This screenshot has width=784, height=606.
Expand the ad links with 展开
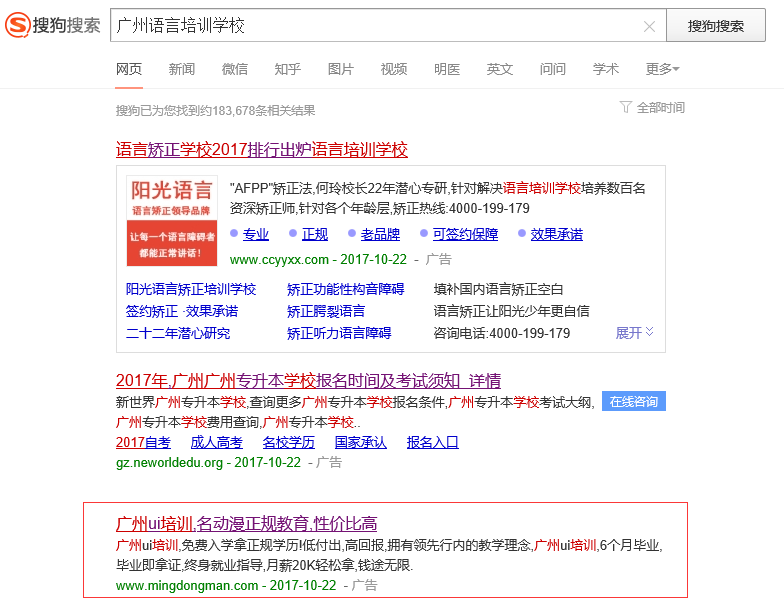pos(634,333)
